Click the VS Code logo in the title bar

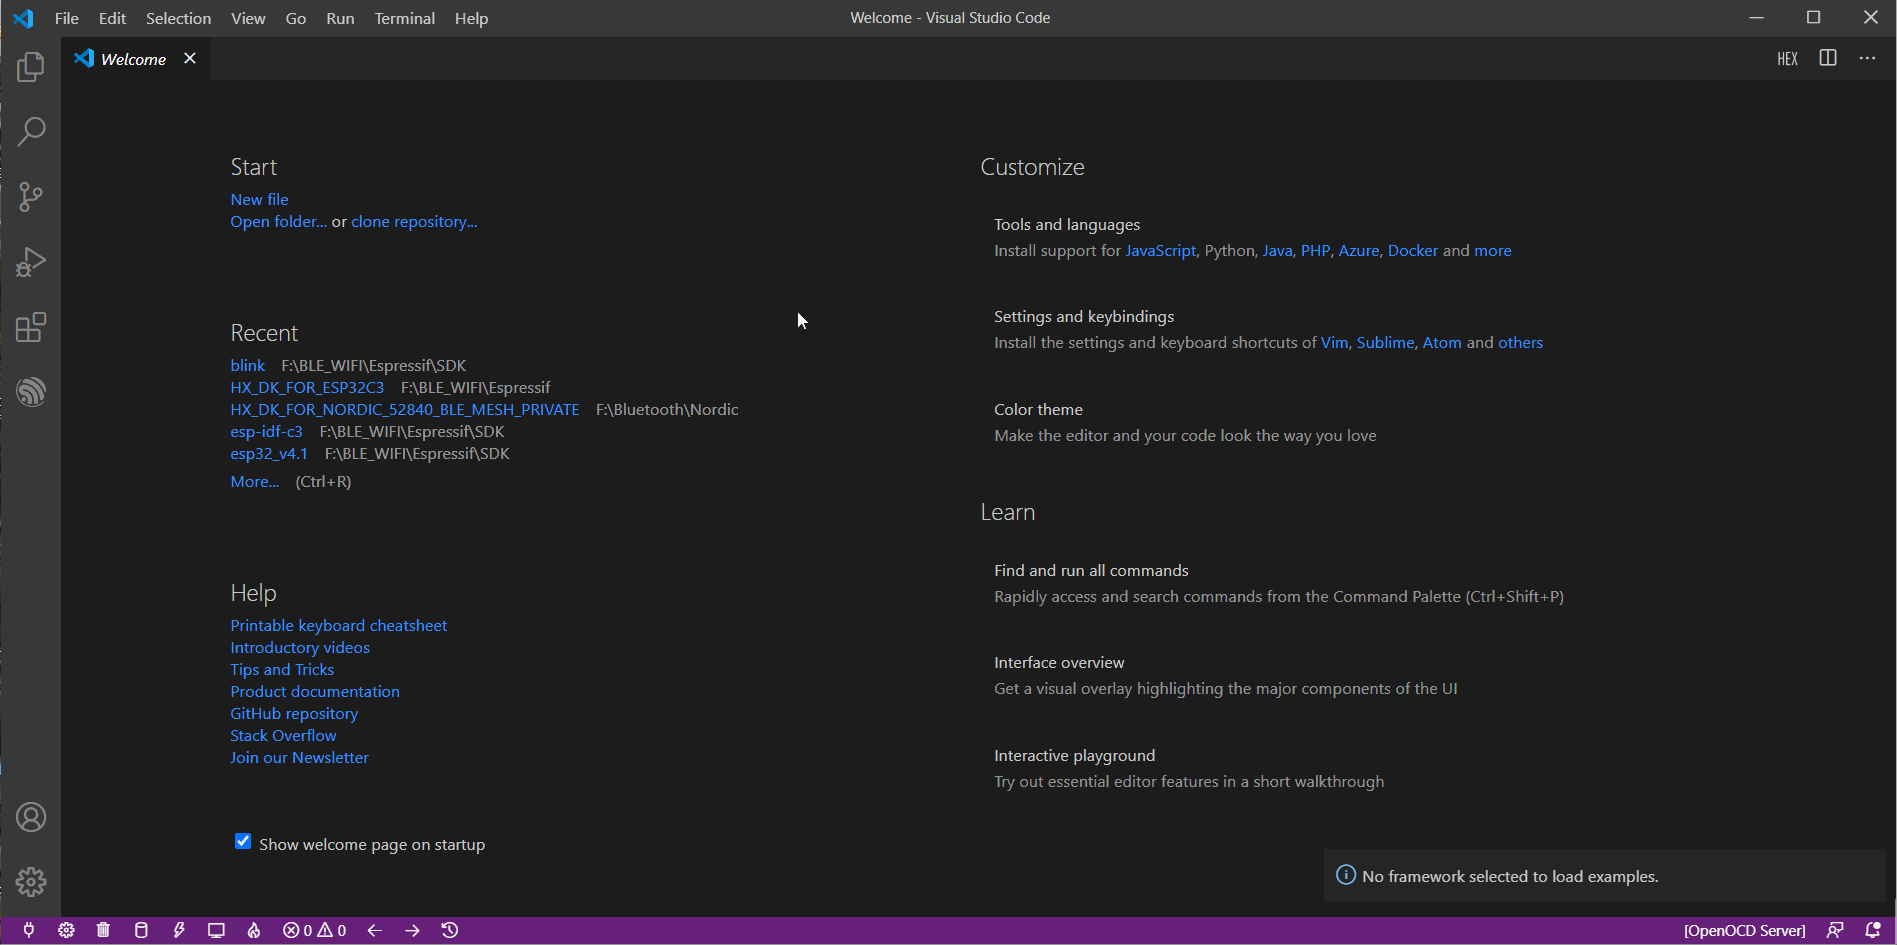tap(23, 18)
